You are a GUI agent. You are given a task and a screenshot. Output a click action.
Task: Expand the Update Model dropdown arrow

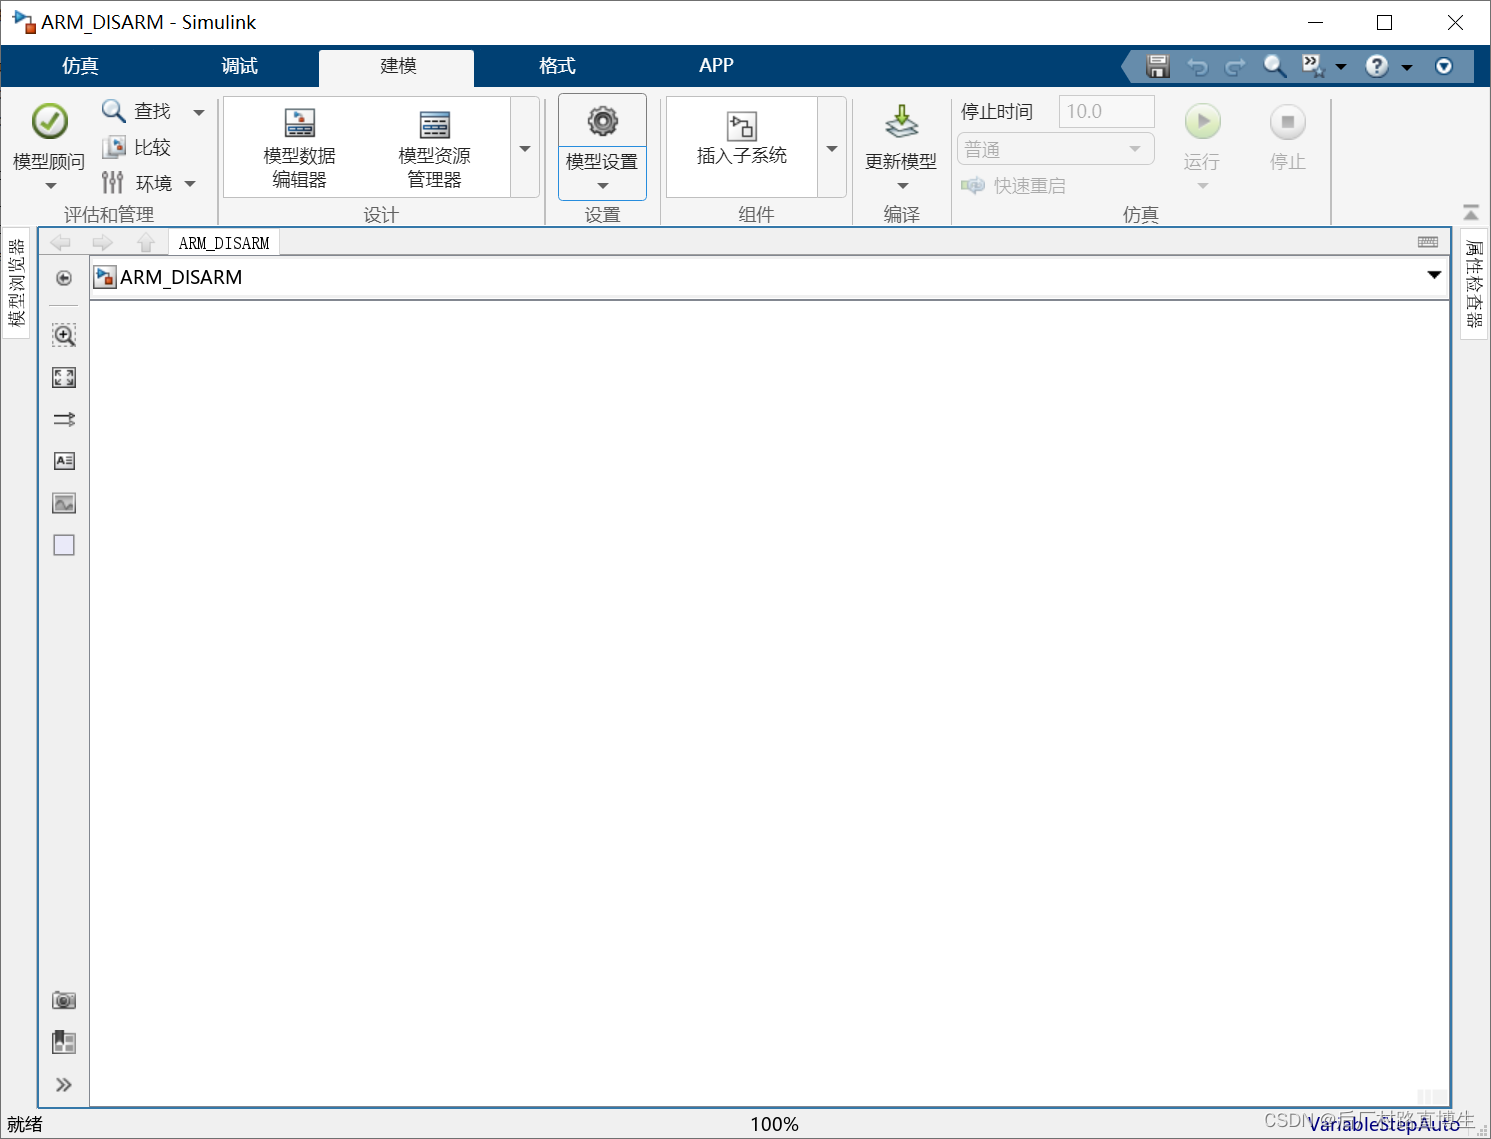[x=902, y=186]
